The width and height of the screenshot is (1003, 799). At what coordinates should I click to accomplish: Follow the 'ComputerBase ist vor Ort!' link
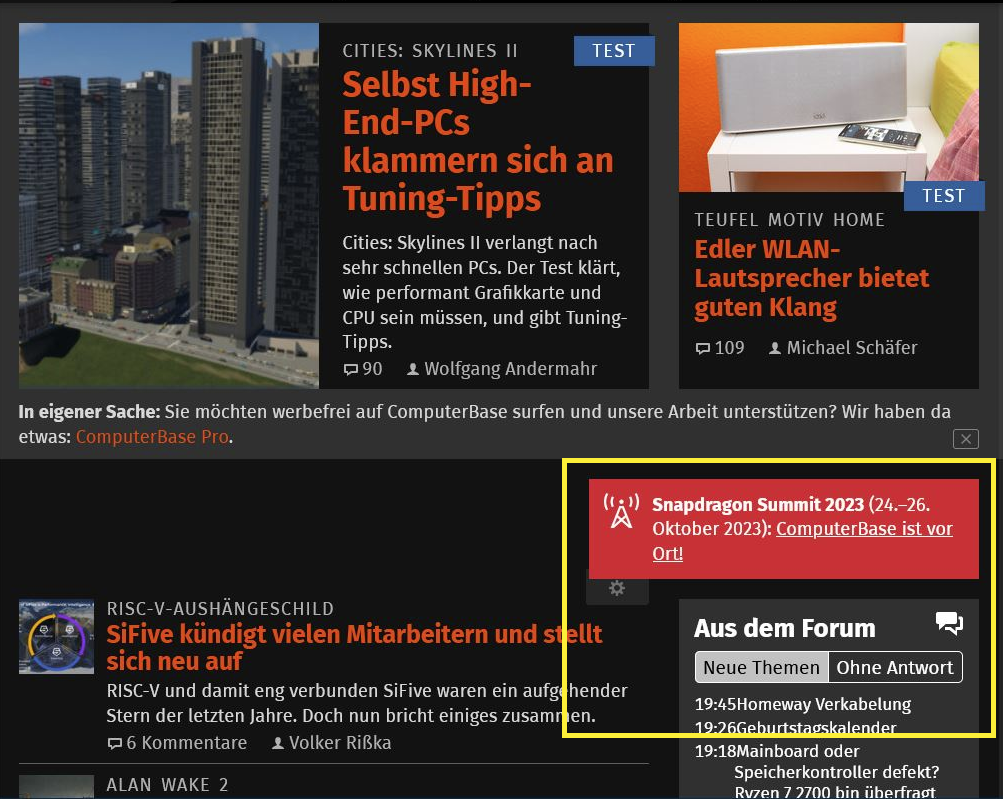(802, 541)
